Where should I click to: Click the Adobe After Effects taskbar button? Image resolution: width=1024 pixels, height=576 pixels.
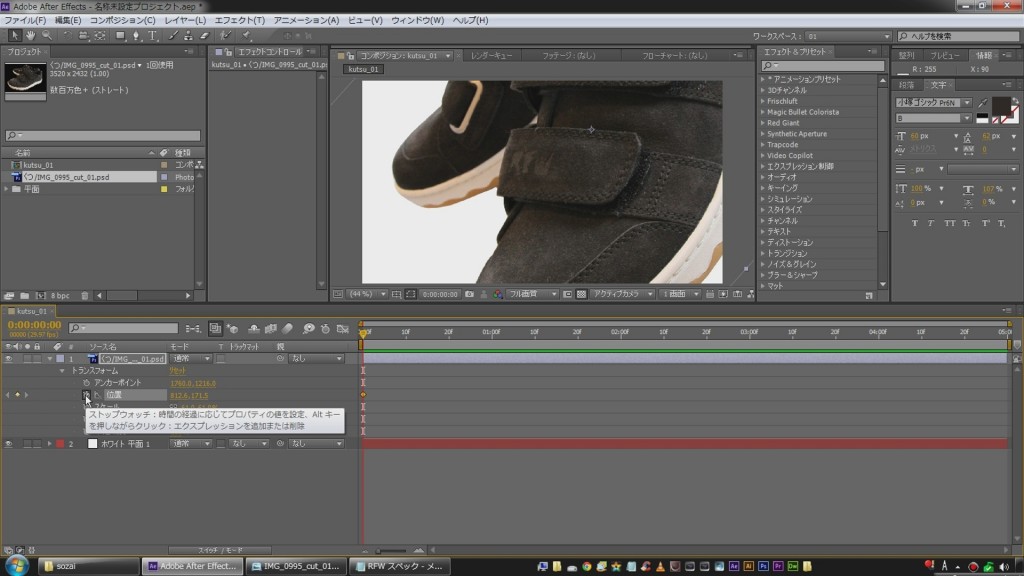(x=193, y=566)
